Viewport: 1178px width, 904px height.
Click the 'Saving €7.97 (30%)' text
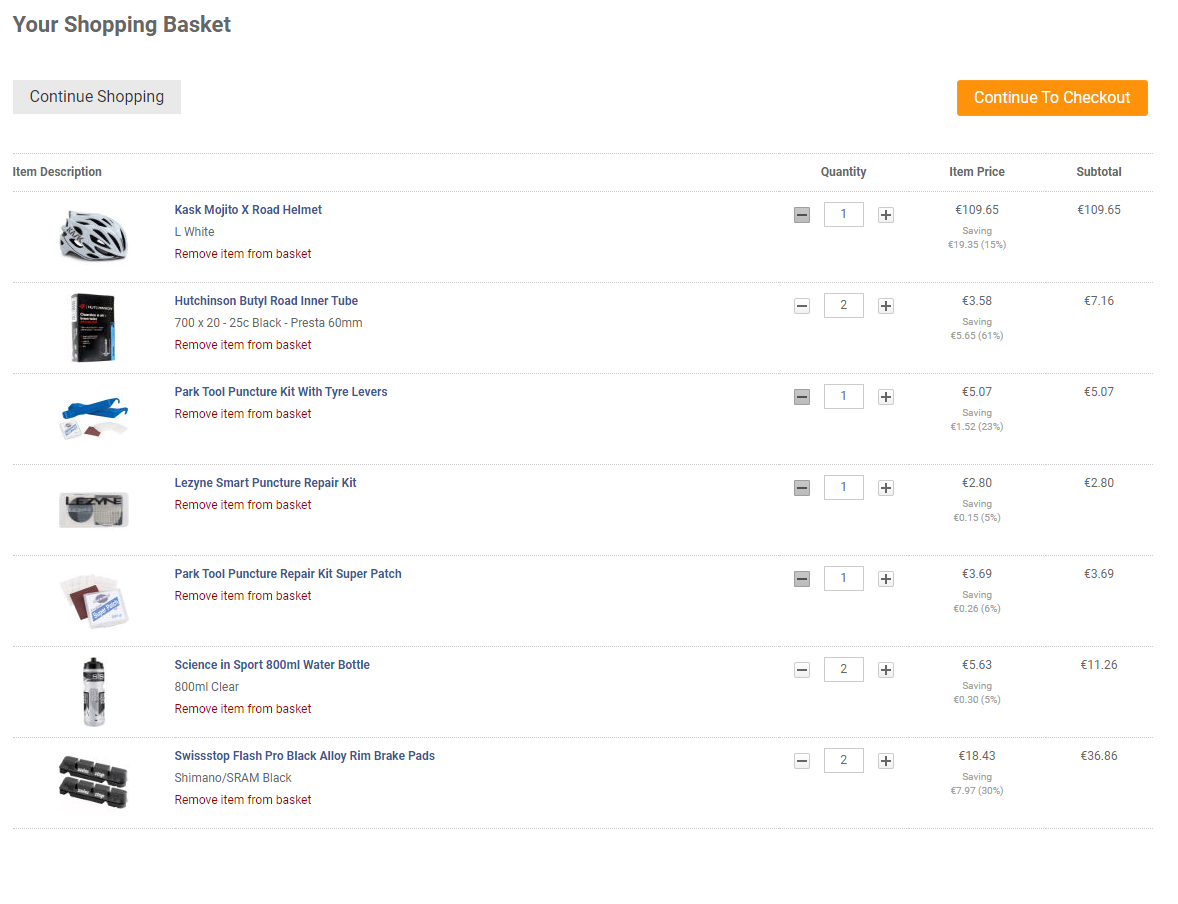(x=977, y=783)
